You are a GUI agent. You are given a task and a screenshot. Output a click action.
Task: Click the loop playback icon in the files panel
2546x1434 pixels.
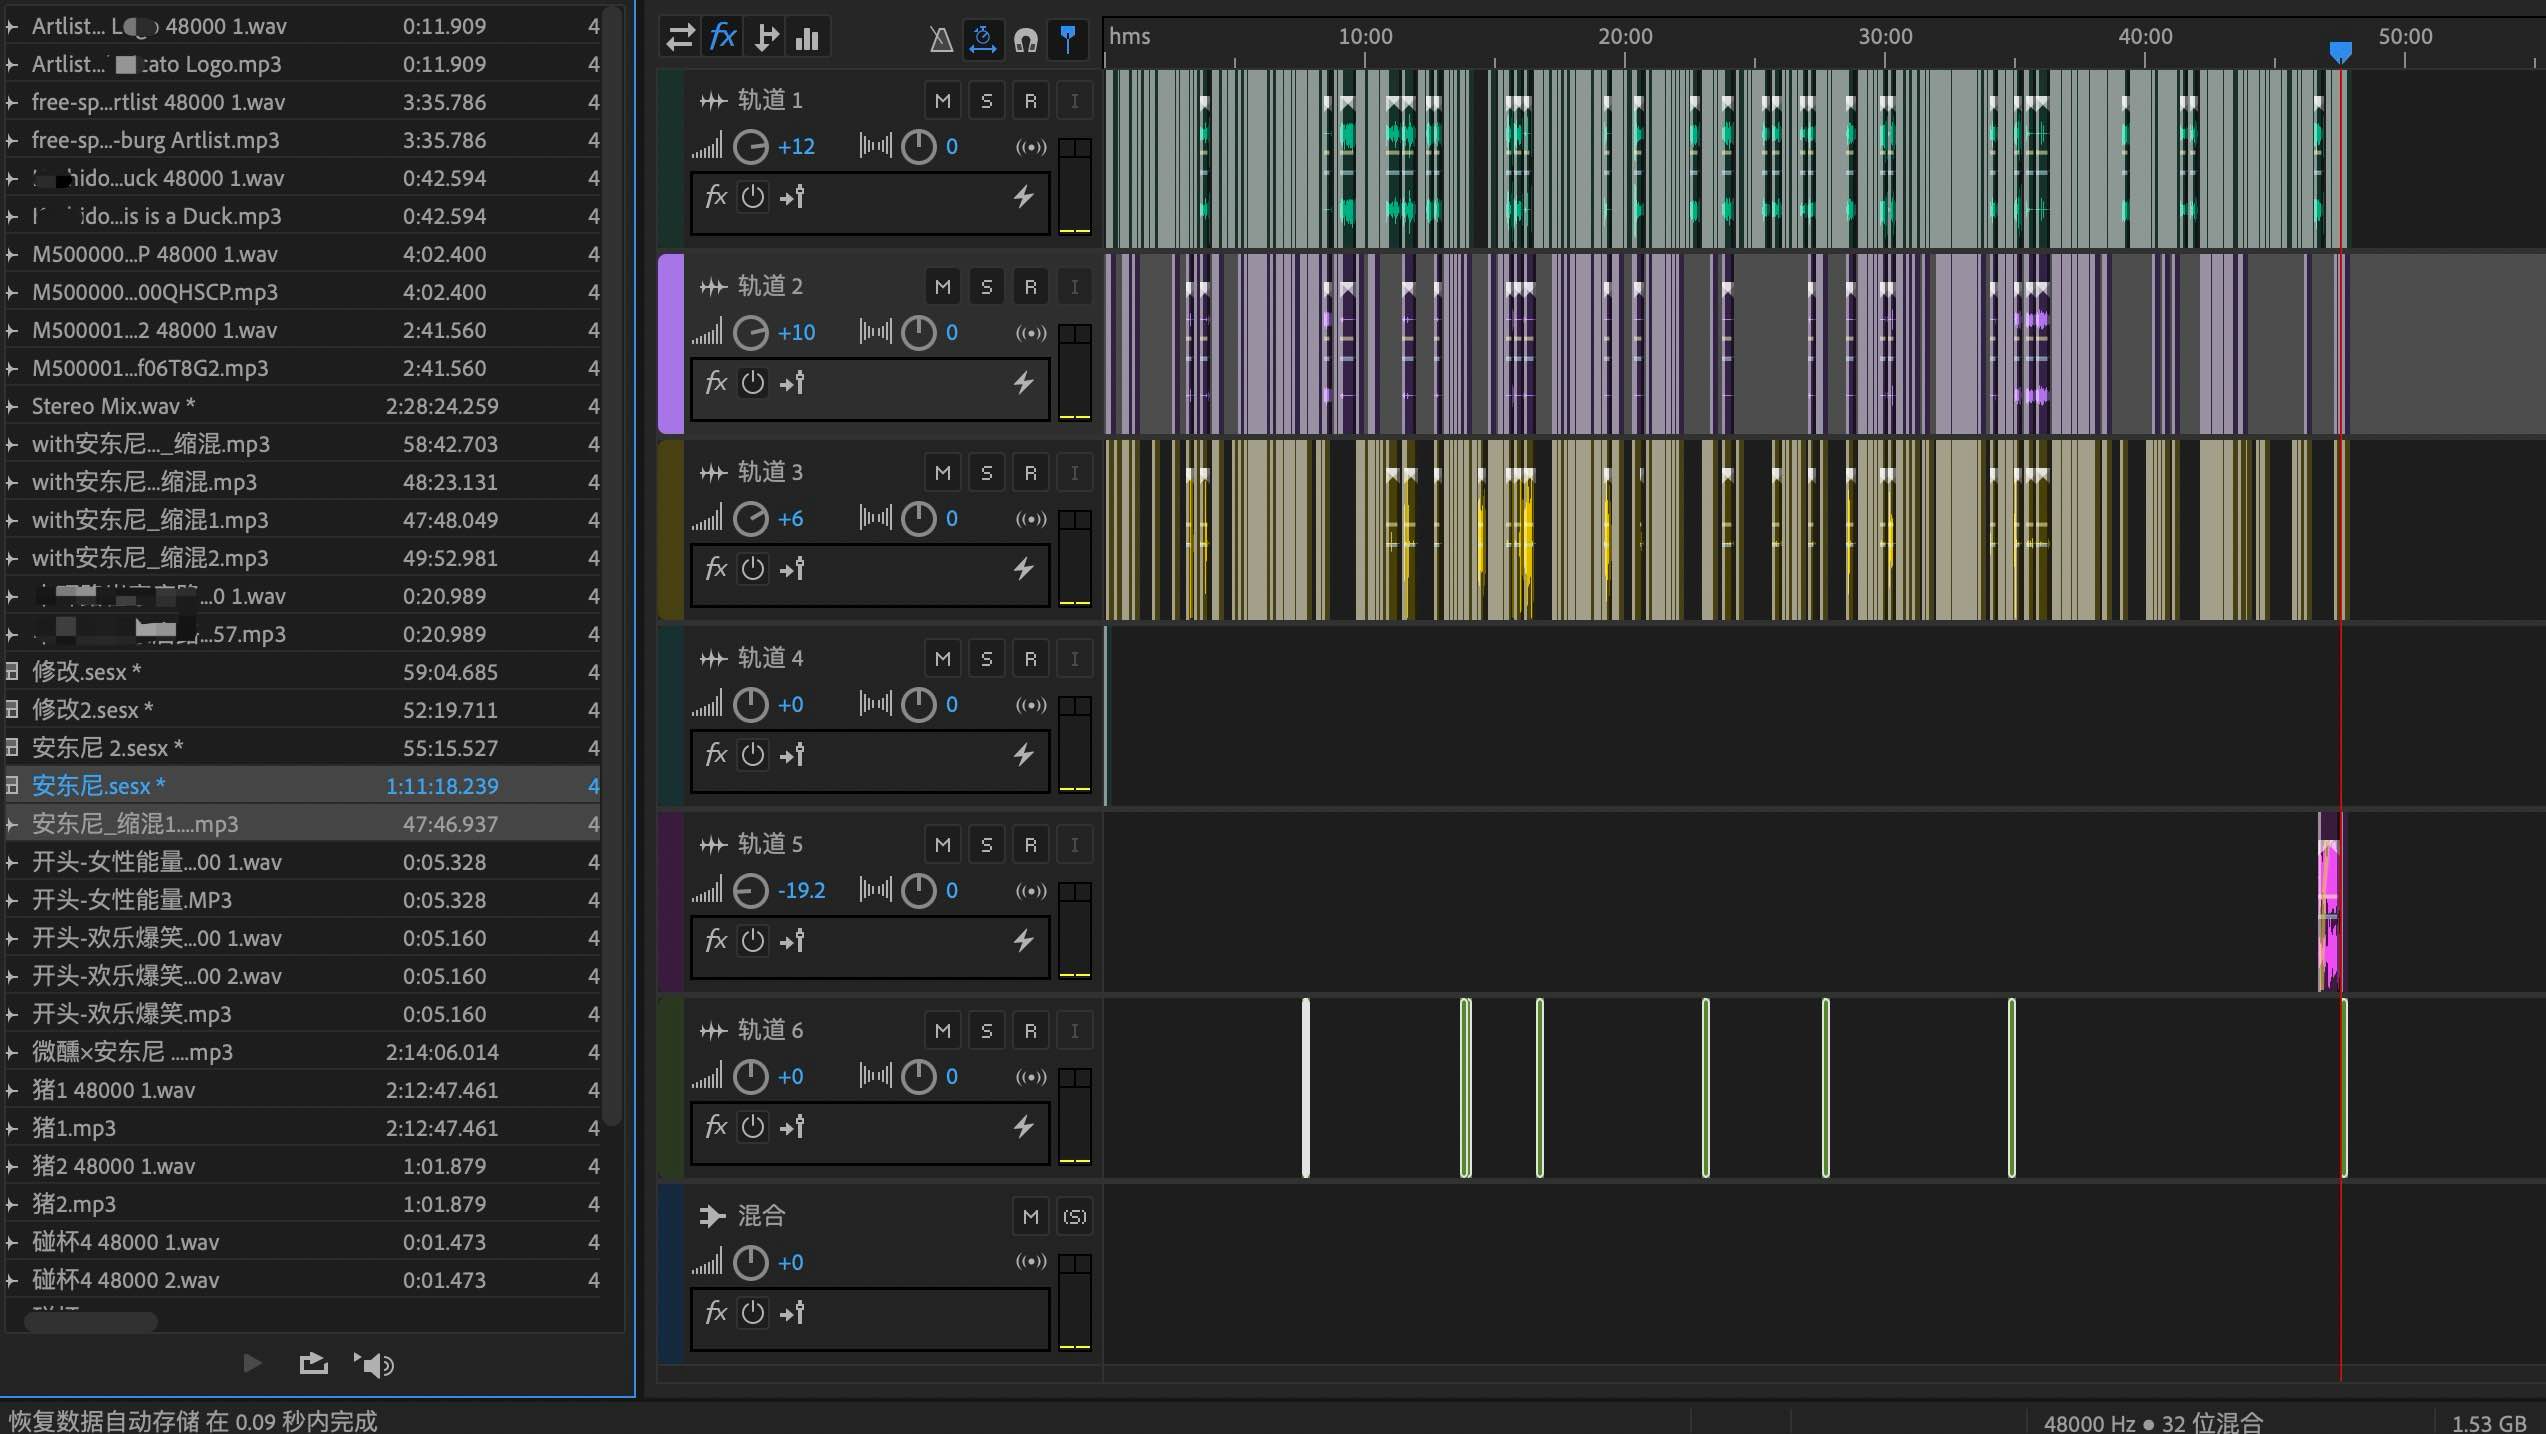pos(313,1363)
